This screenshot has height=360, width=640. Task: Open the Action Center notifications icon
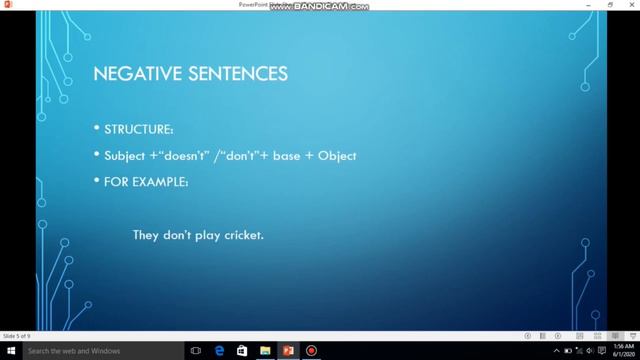(602, 351)
